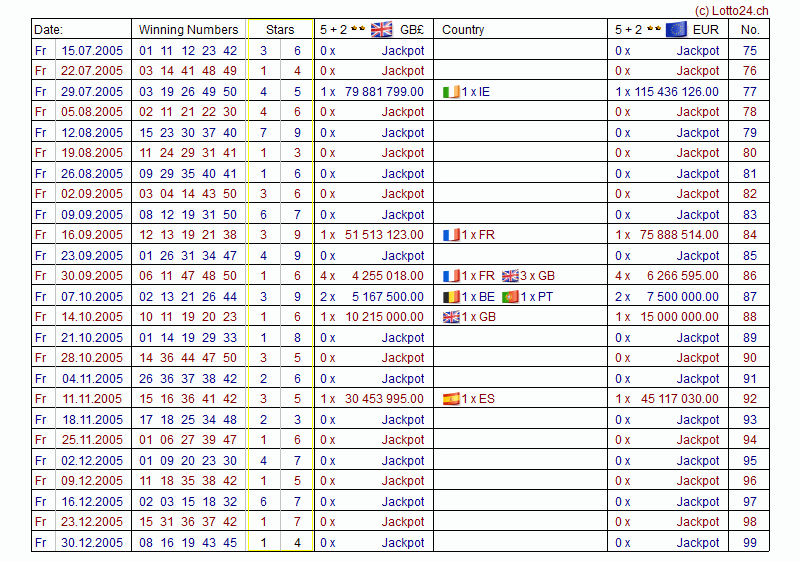The height and width of the screenshot is (562, 800).
Task: Click the French flag in draw 84 row
Action: pos(451,235)
